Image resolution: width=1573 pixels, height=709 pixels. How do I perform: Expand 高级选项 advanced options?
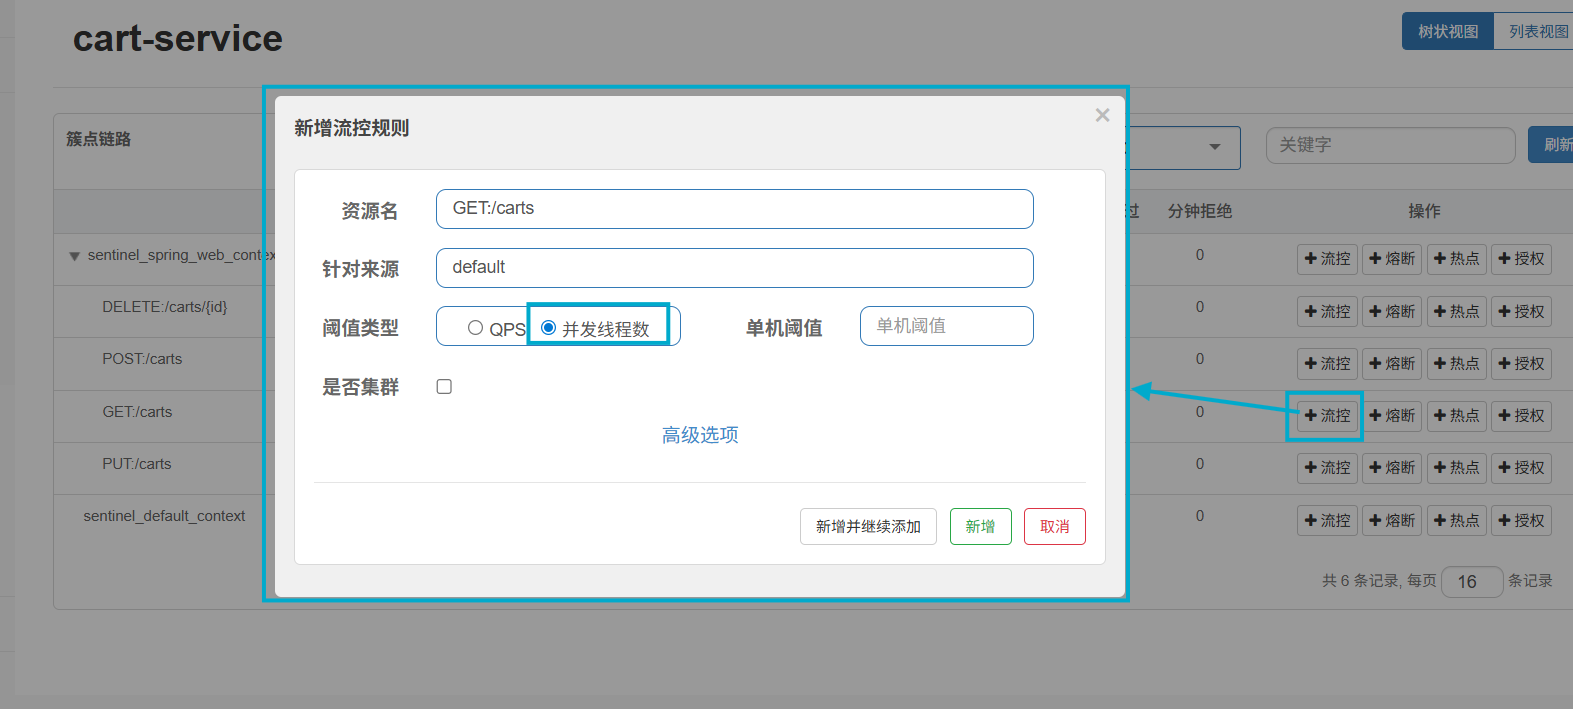click(700, 435)
